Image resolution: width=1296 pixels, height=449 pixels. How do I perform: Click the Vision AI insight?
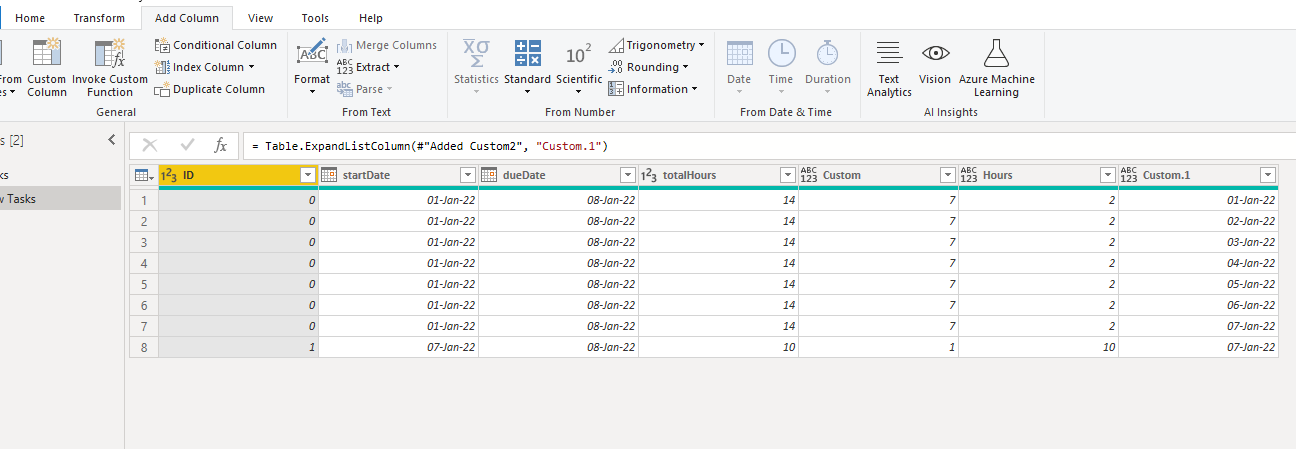tap(935, 63)
